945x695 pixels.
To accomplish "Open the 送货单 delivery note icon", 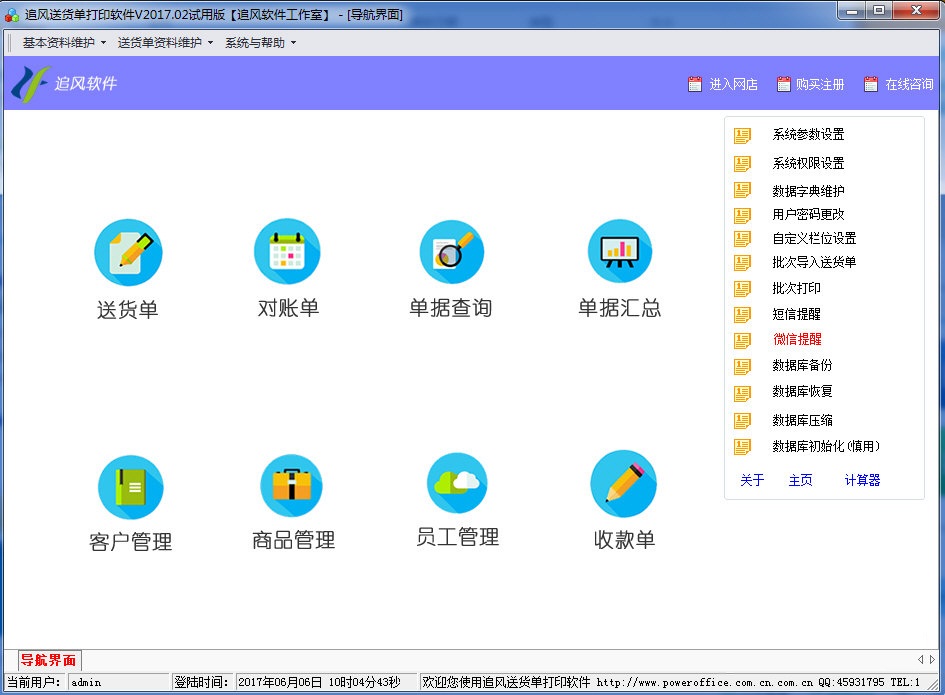I will [128, 253].
